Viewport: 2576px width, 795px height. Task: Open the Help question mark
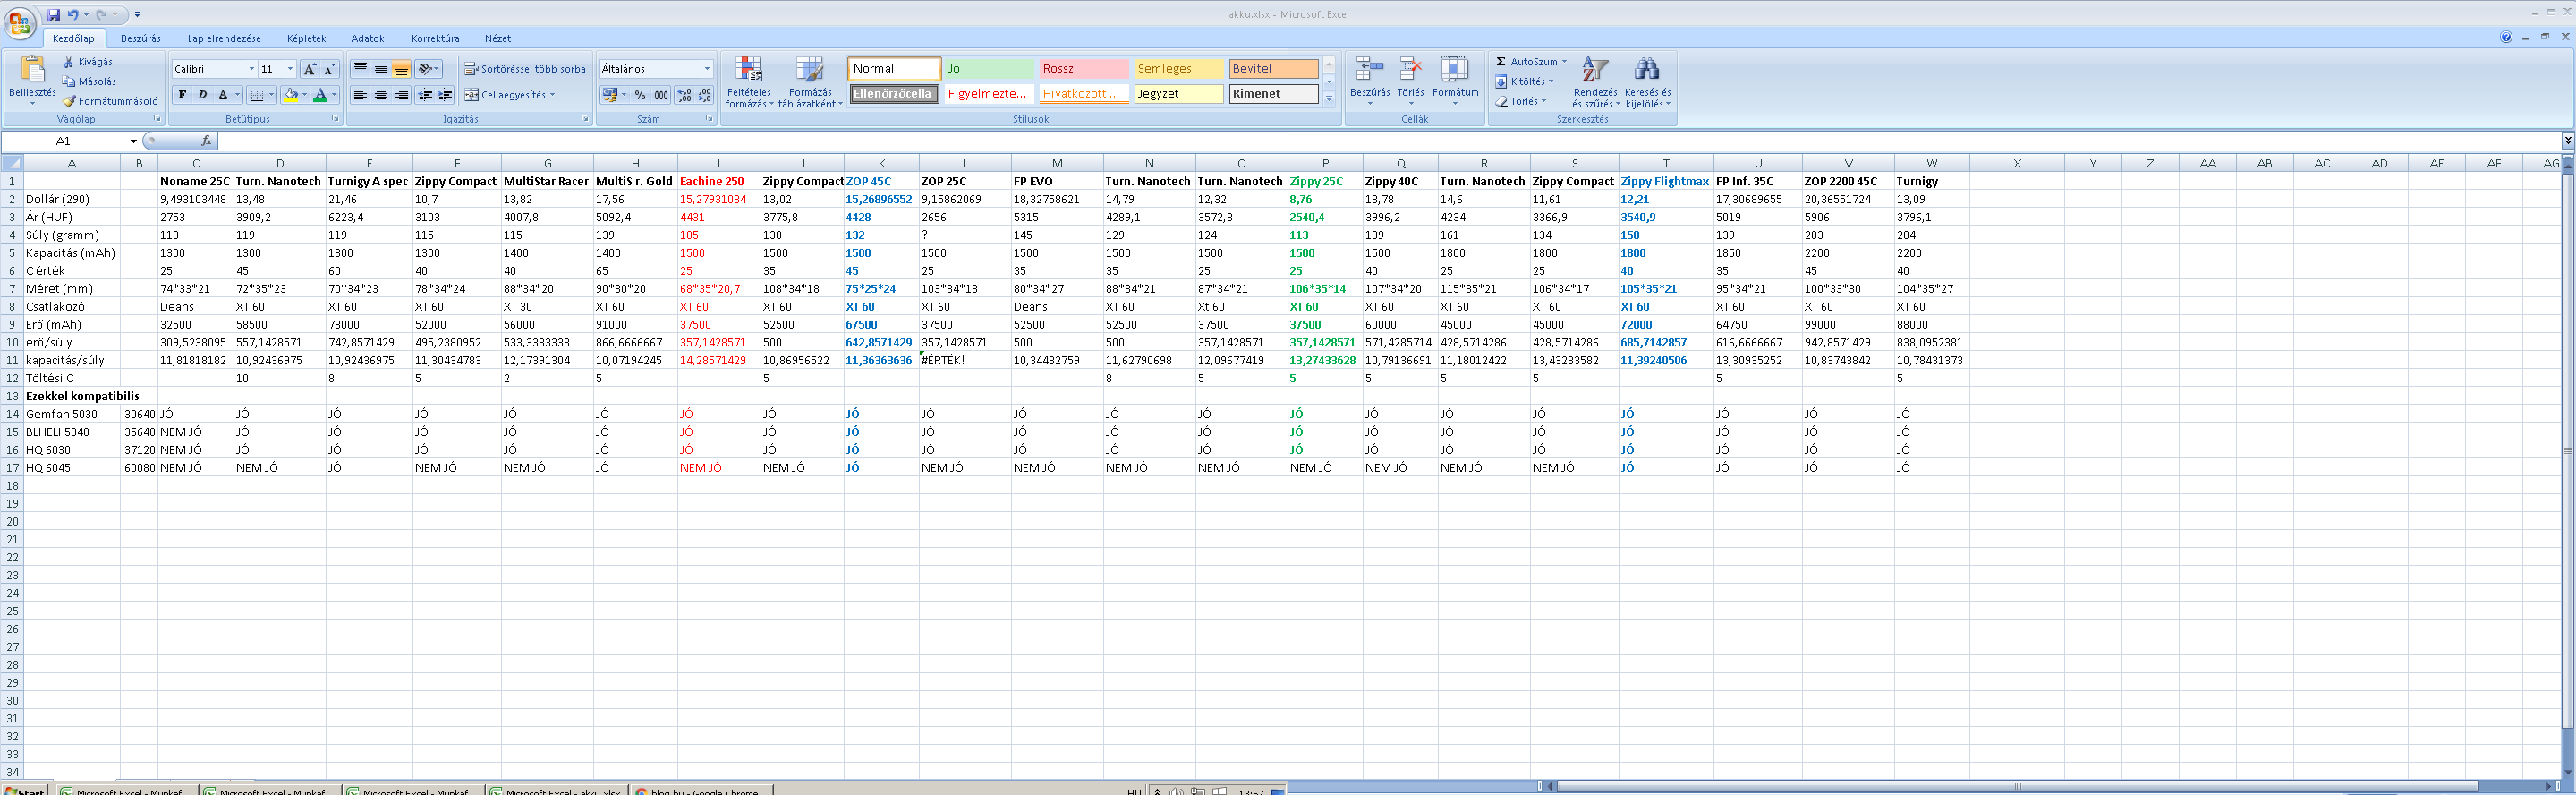pos(2506,38)
